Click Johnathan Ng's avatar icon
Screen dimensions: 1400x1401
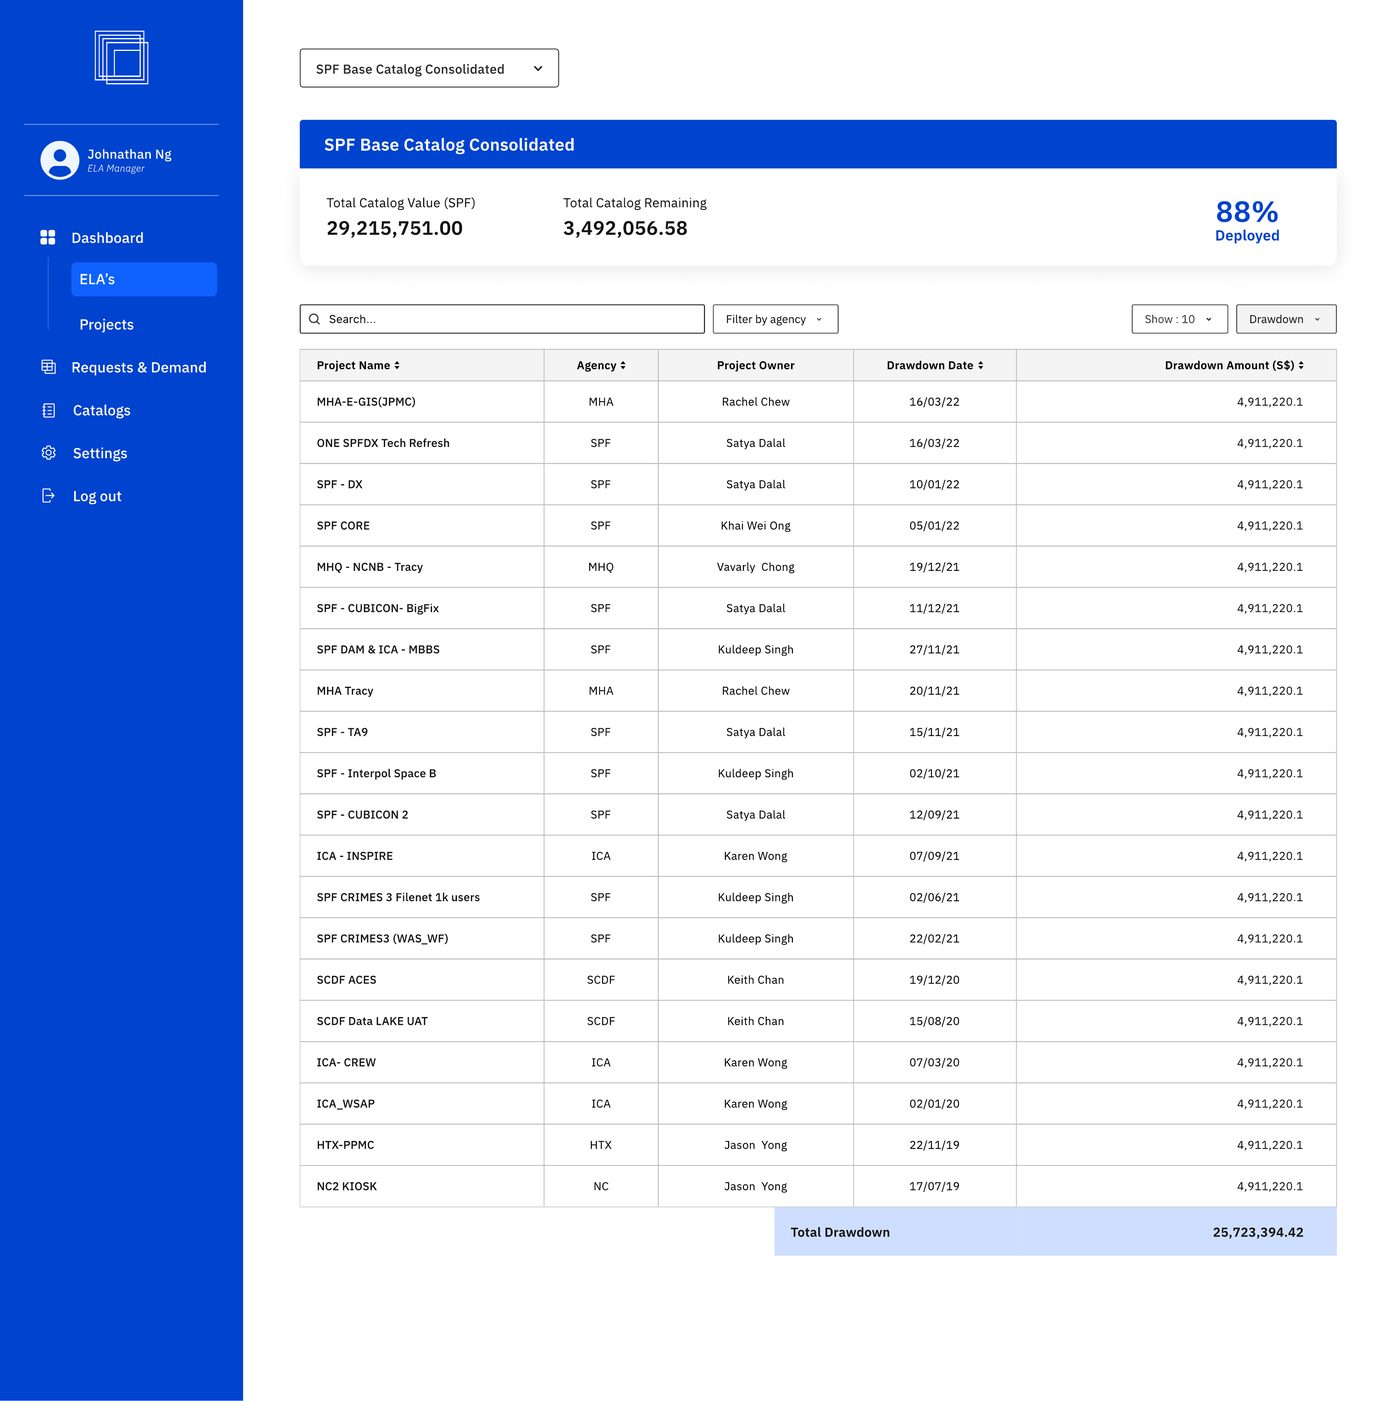(x=60, y=160)
